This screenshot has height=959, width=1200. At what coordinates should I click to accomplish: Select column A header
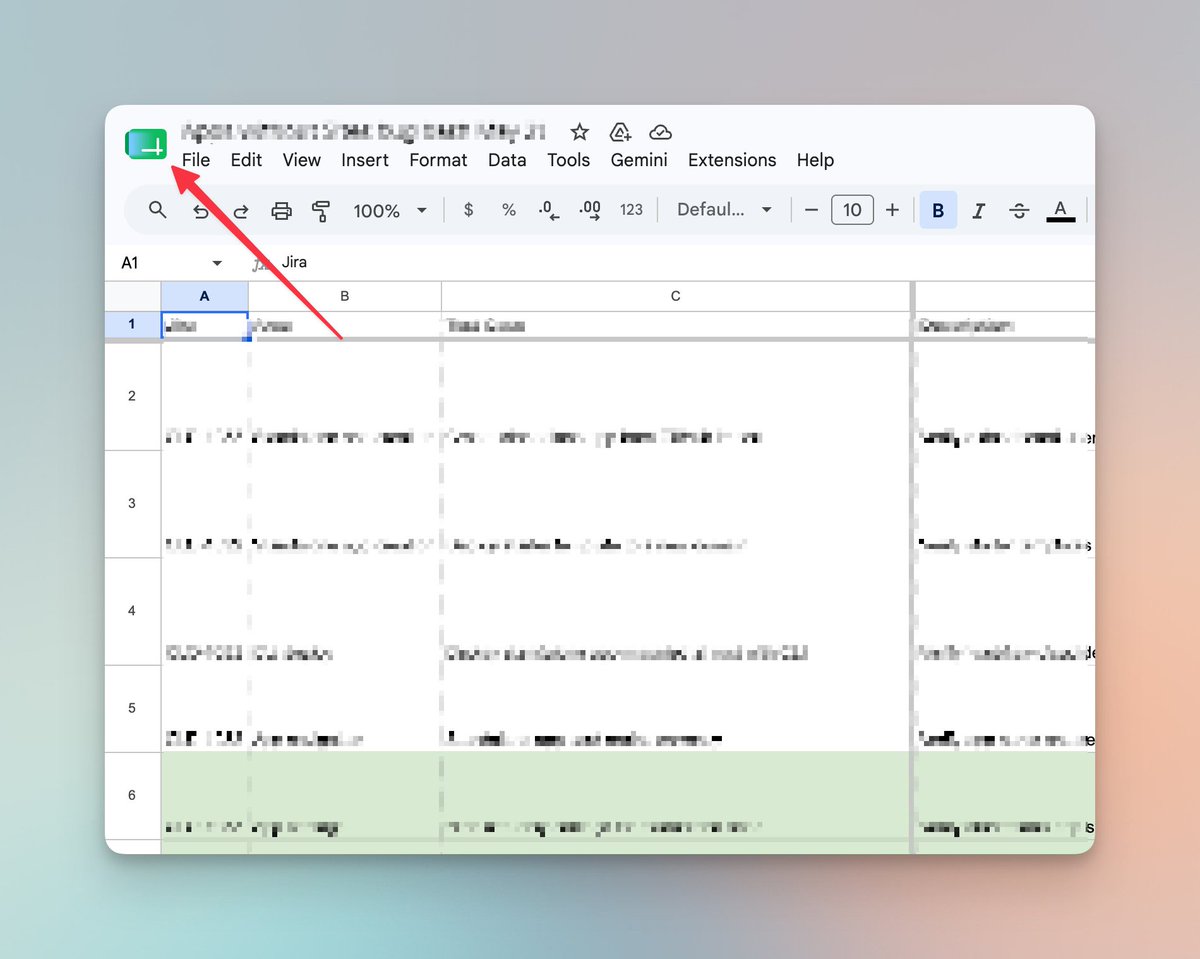204,296
